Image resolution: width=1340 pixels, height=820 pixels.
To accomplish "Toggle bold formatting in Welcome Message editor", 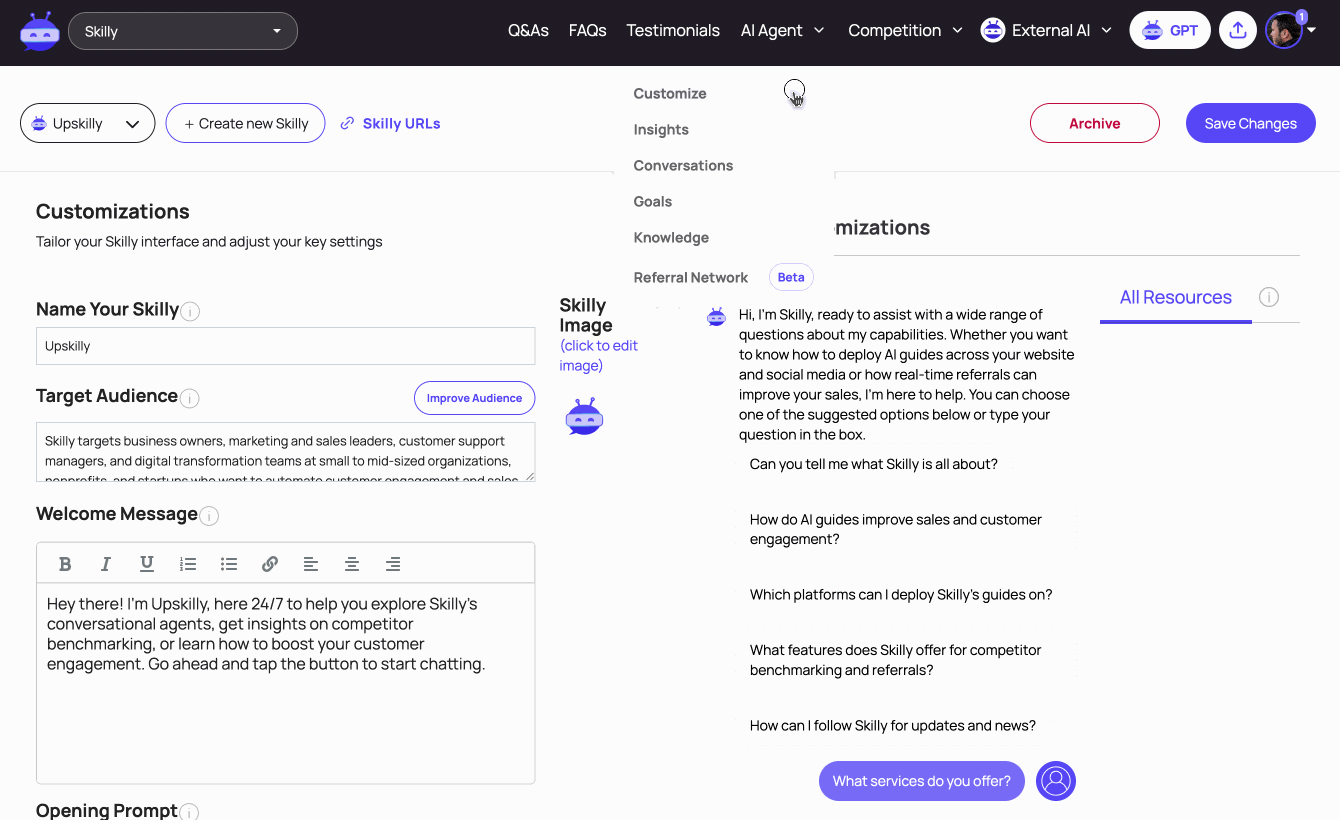I will [65, 564].
